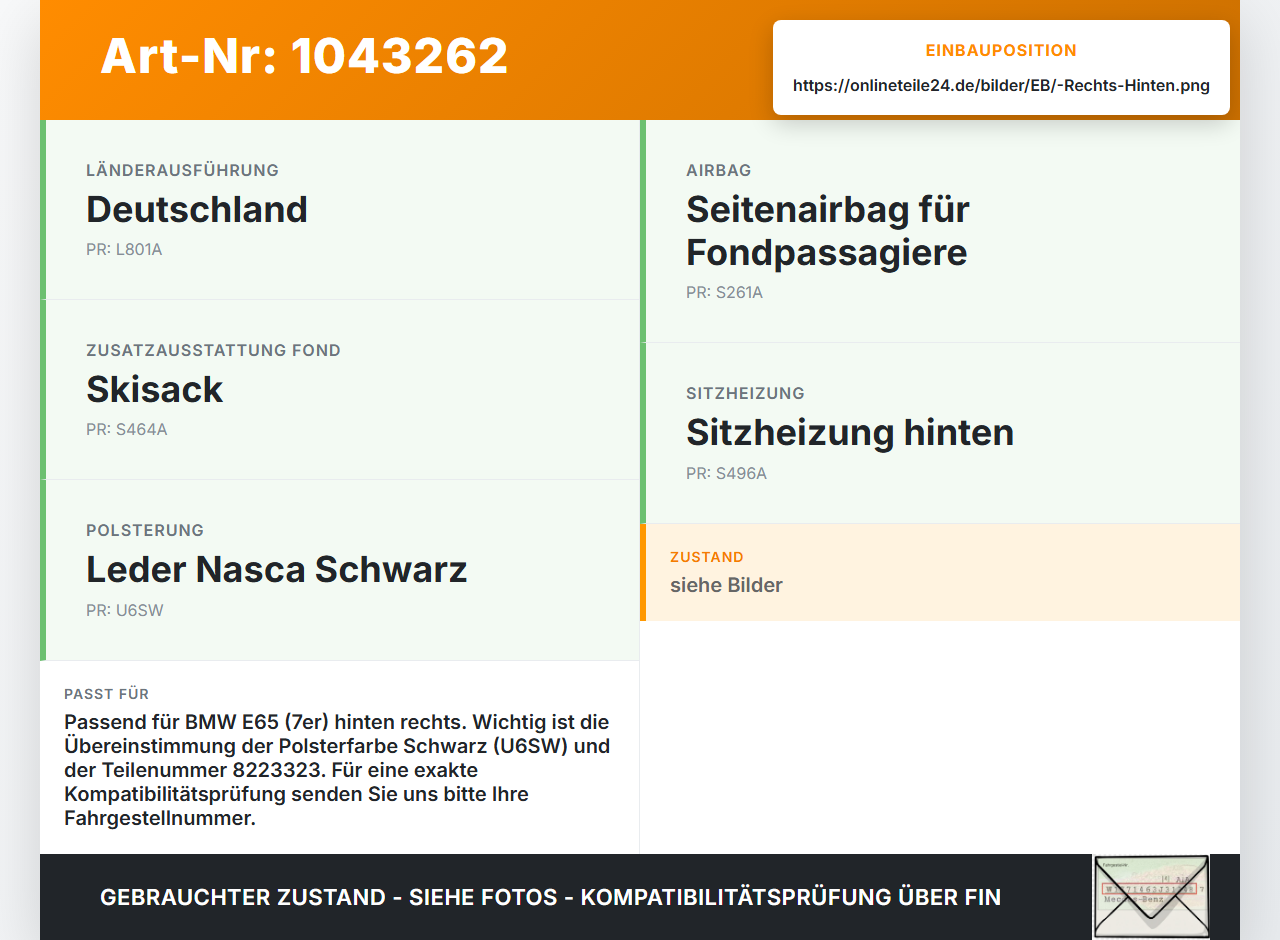1280x940 pixels.
Task: Click the Deutschland country version card
Action: click(340, 210)
